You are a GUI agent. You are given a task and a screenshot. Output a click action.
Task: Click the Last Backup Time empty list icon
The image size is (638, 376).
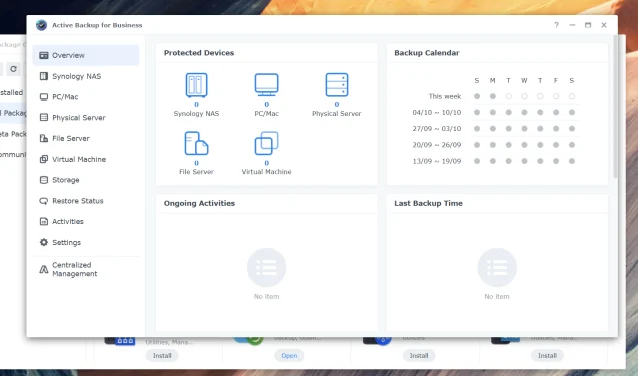click(497, 267)
